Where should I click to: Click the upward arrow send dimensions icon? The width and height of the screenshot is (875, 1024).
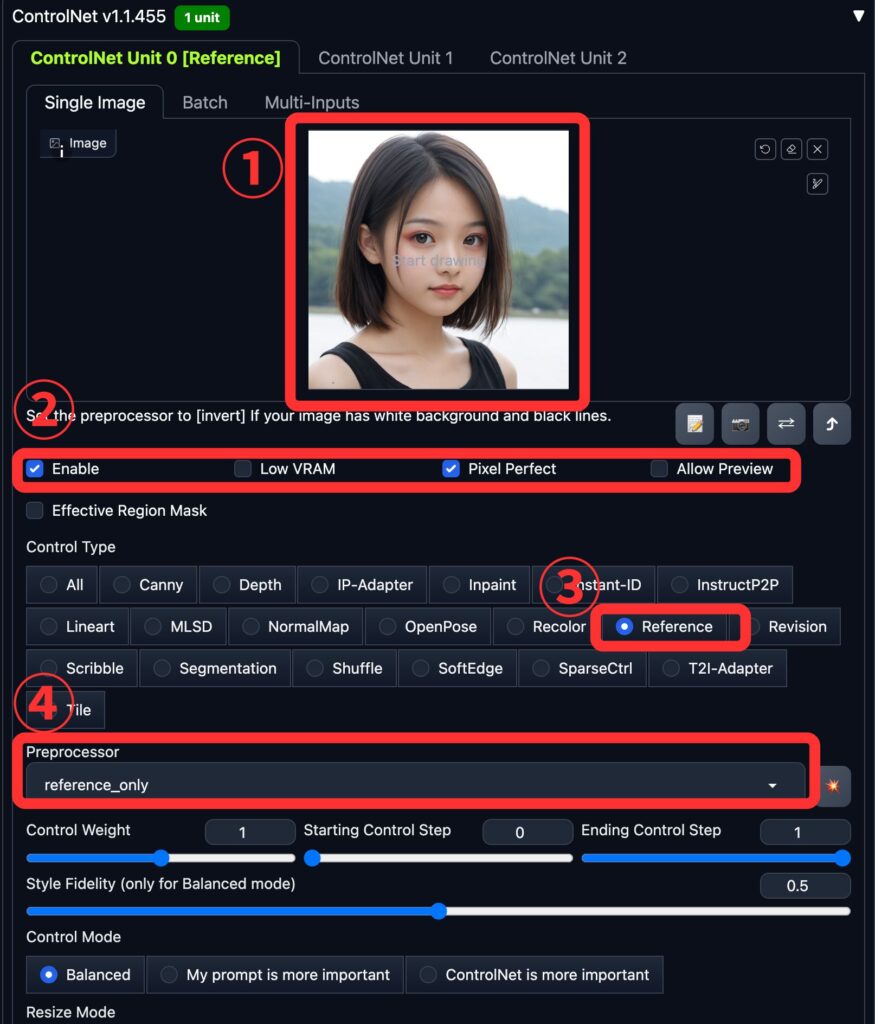click(831, 424)
